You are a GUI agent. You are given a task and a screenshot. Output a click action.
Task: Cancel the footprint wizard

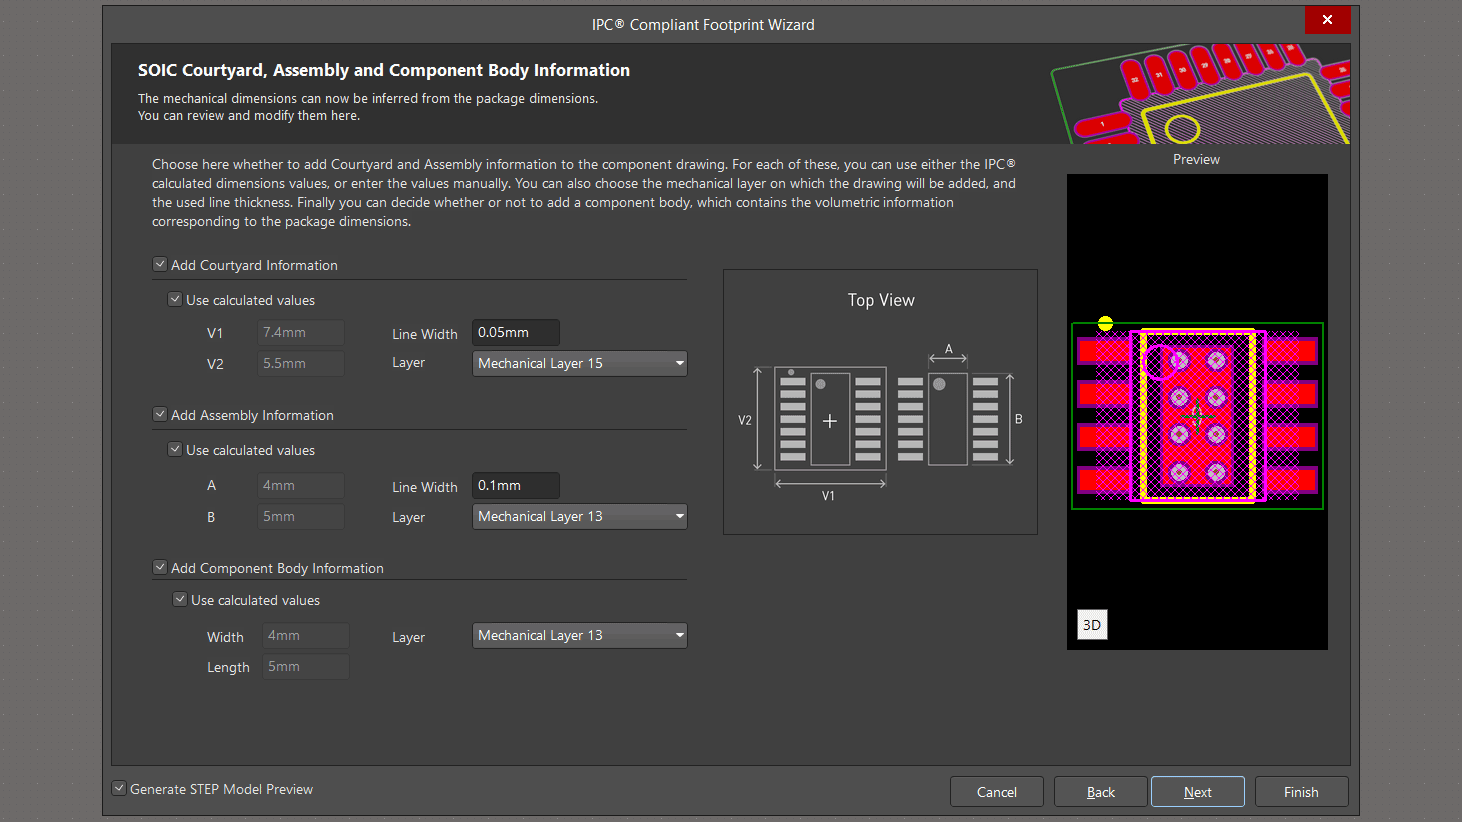996,792
